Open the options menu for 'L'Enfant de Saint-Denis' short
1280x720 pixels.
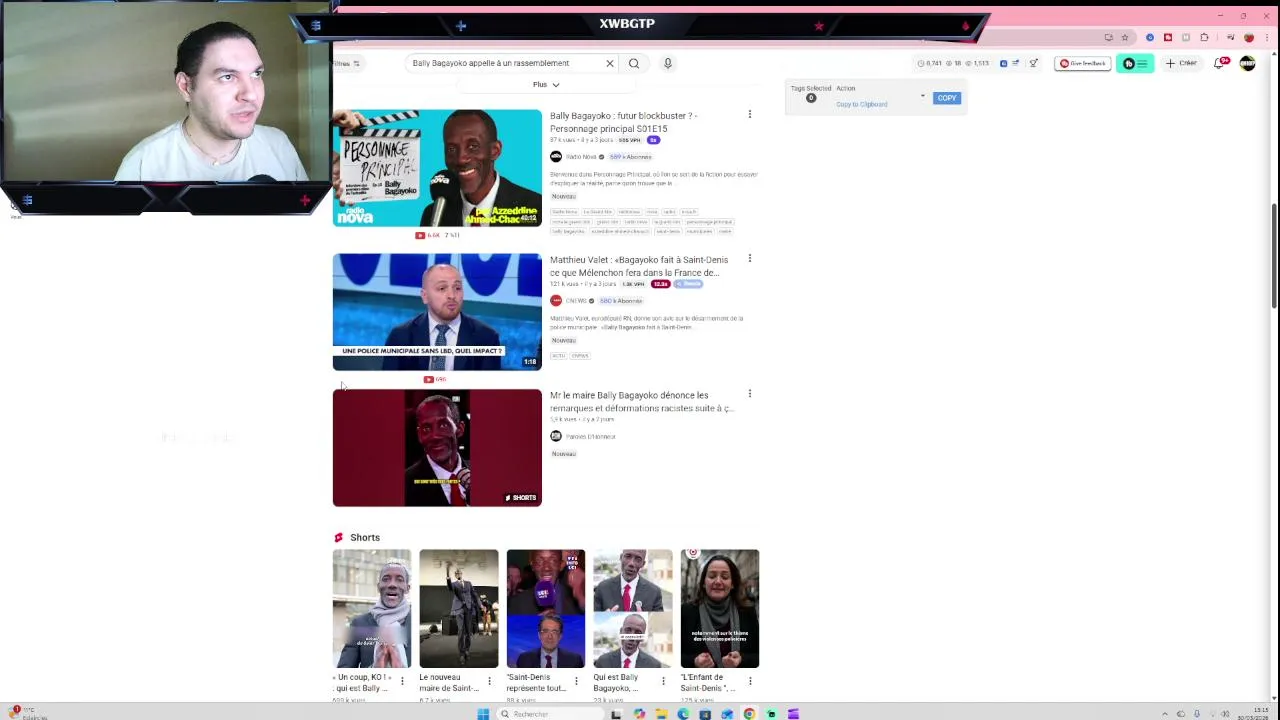pyautogui.click(x=750, y=681)
